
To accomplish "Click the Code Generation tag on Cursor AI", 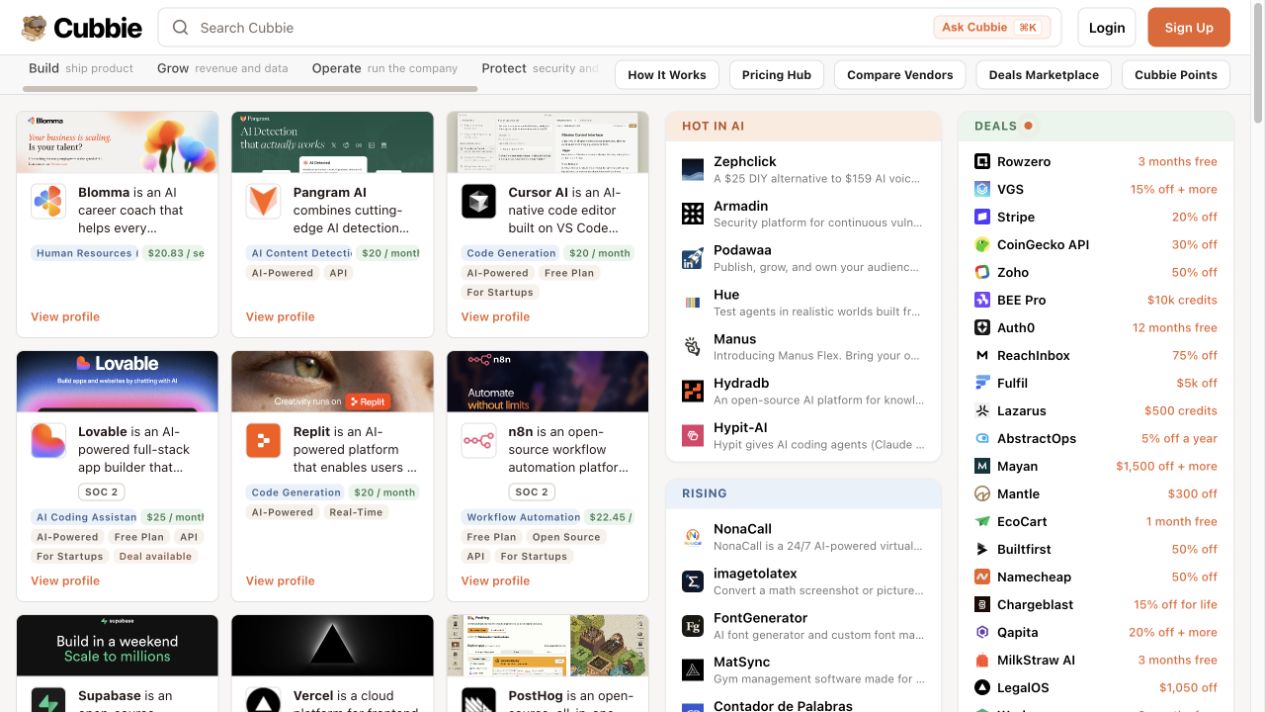I will (511, 253).
